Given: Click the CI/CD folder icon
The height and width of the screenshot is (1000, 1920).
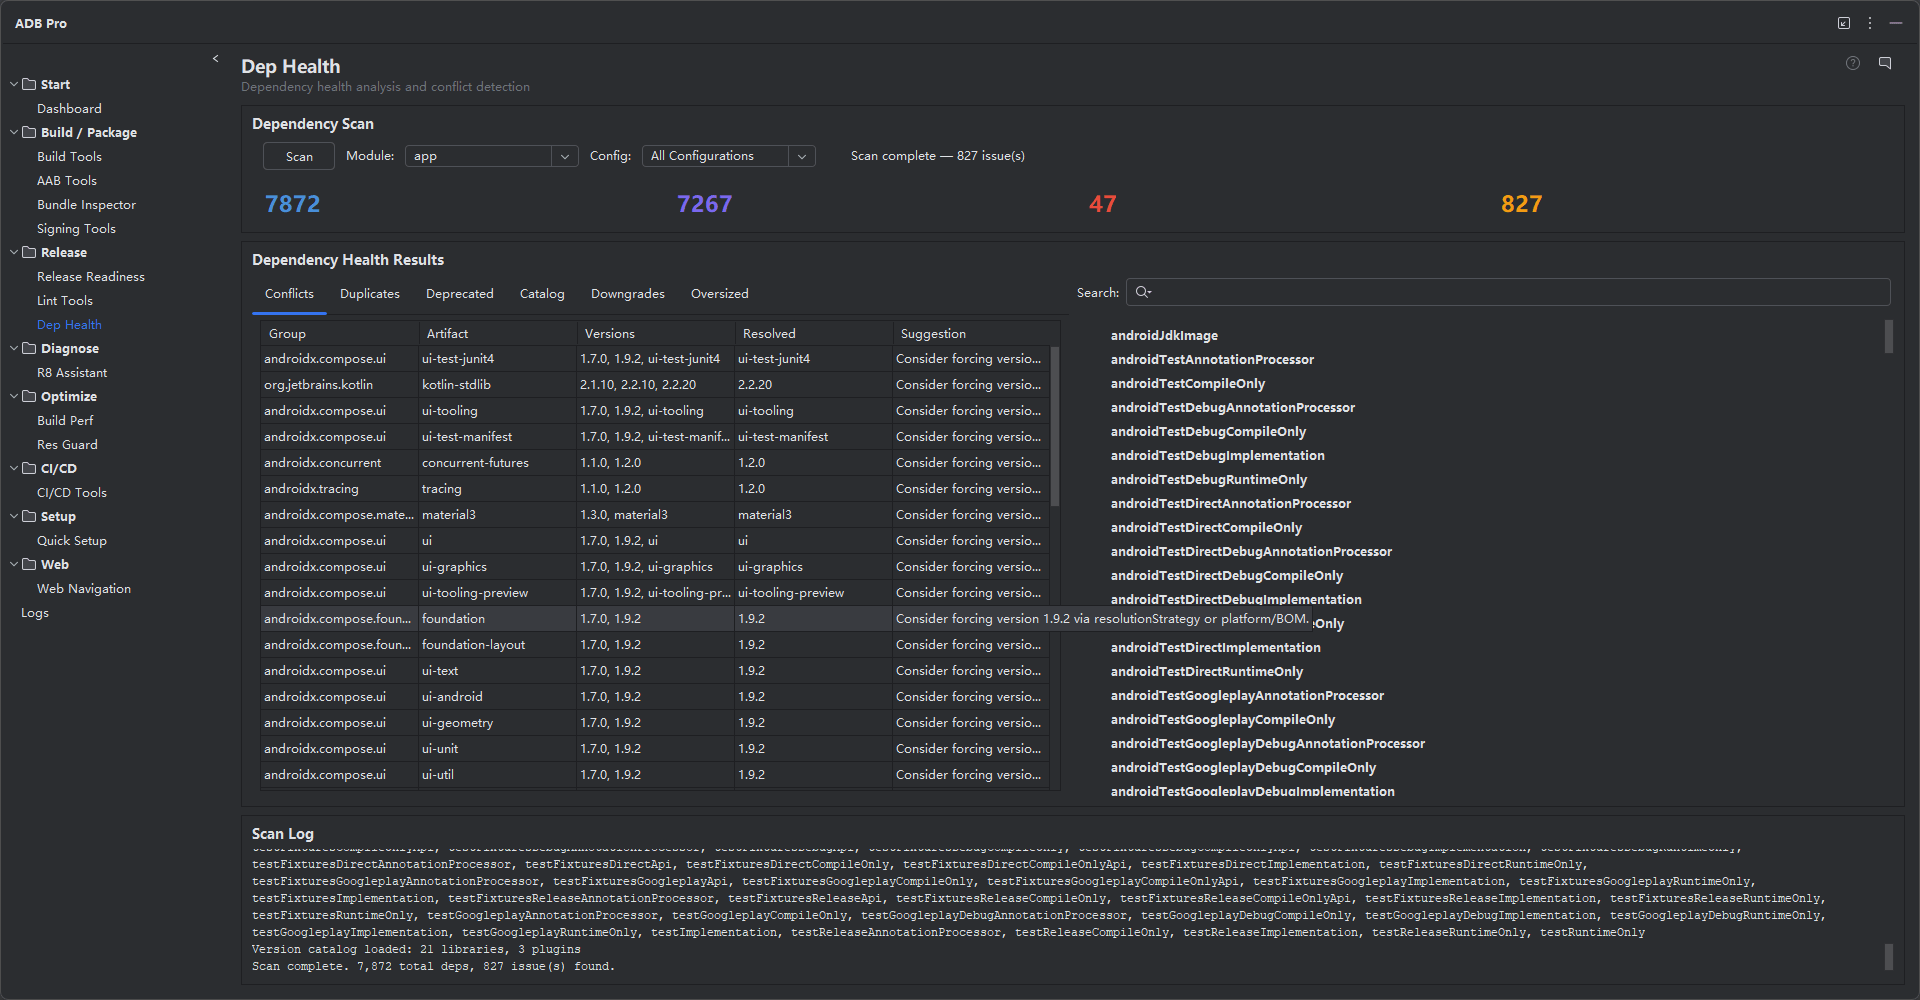Looking at the screenshot, I should pos(30,468).
